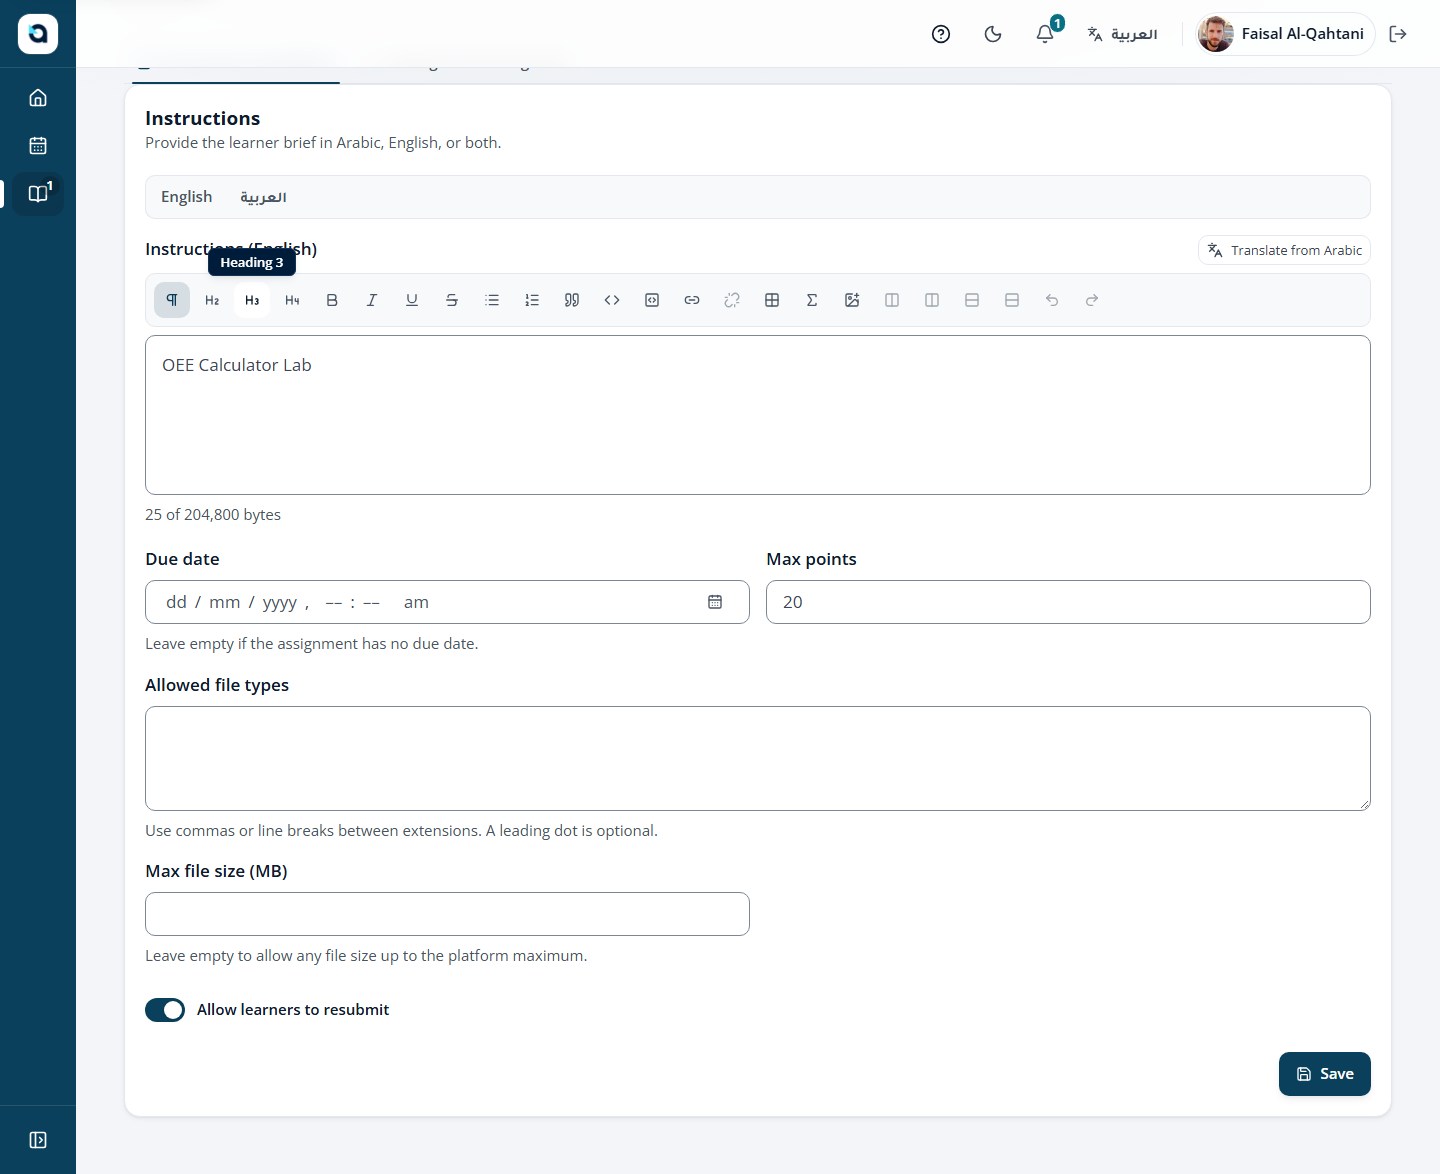Click Translate from Arabic
The height and width of the screenshot is (1174, 1440).
pyautogui.click(x=1284, y=250)
